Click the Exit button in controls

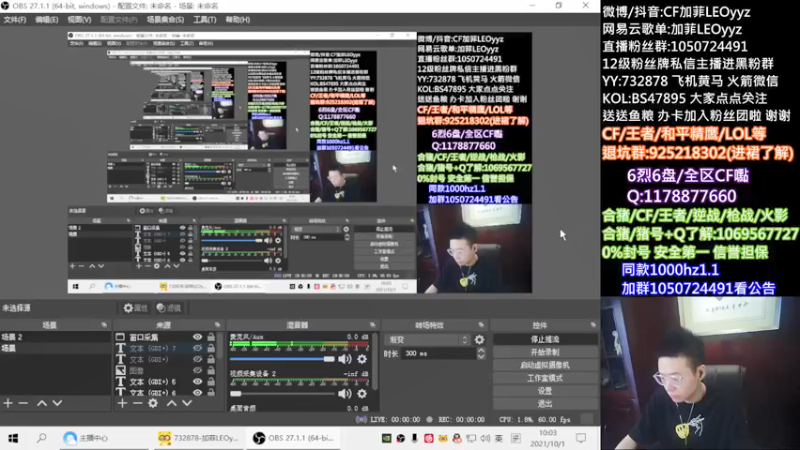(545, 404)
